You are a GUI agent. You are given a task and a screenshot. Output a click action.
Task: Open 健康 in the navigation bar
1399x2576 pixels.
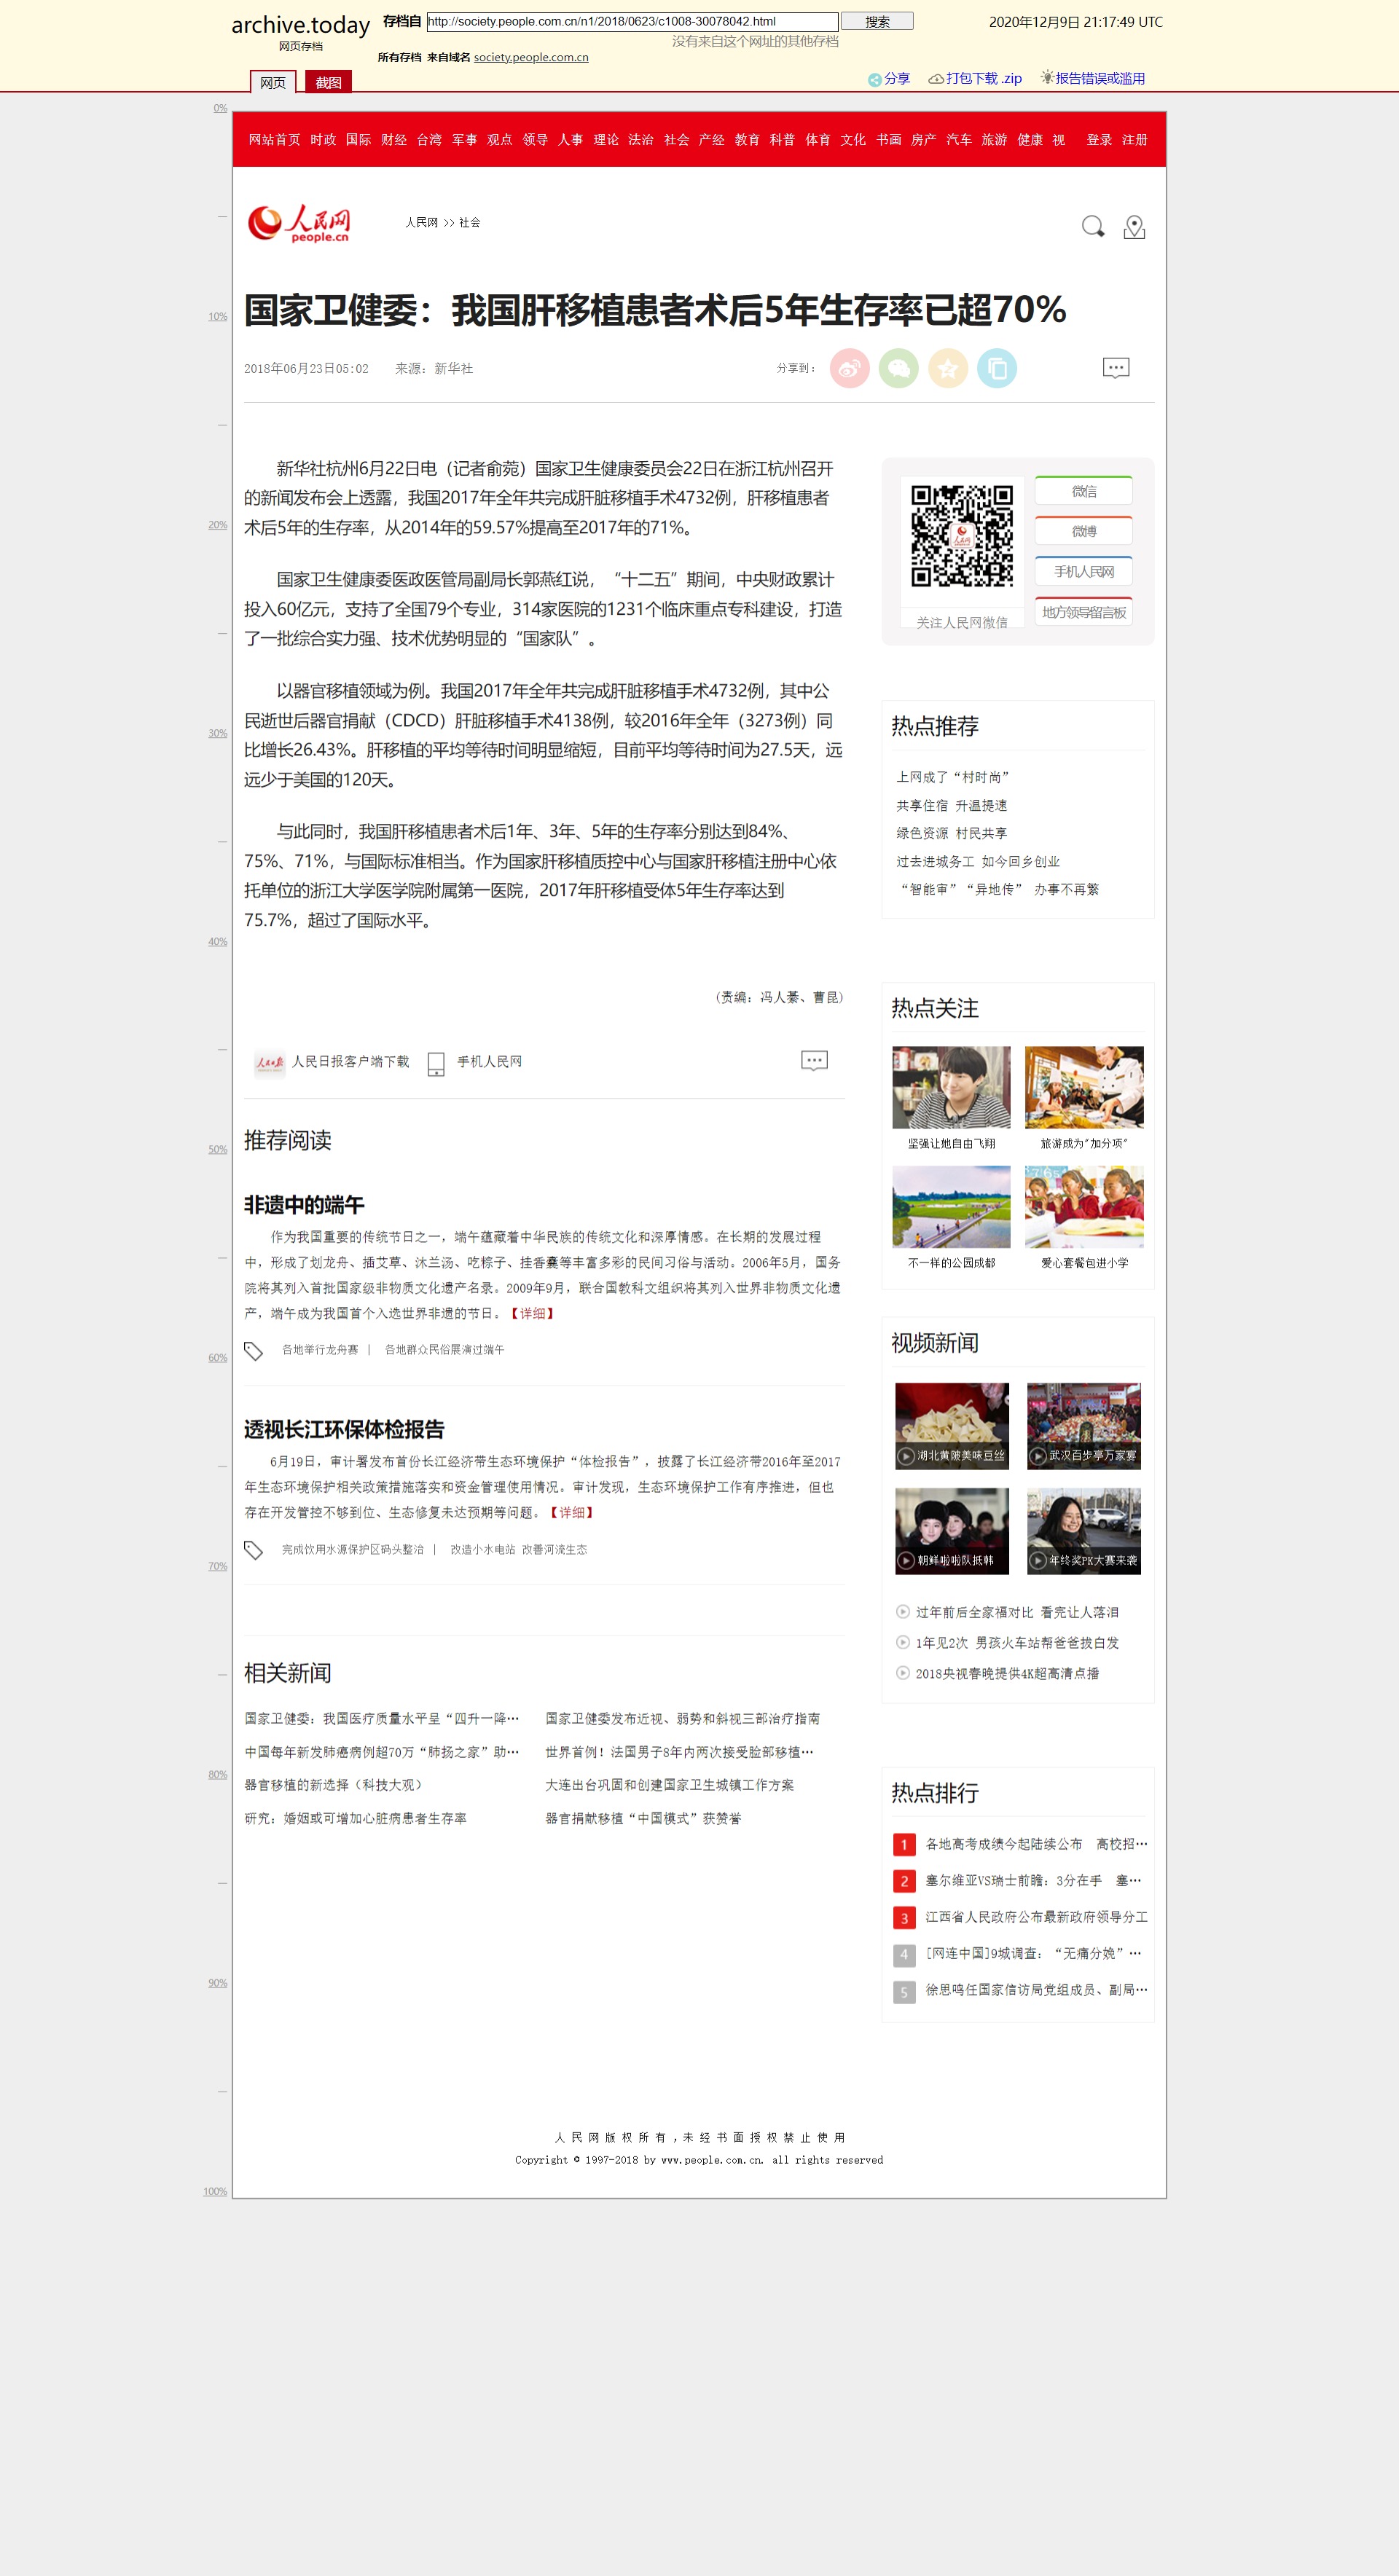tap(1030, 140)
